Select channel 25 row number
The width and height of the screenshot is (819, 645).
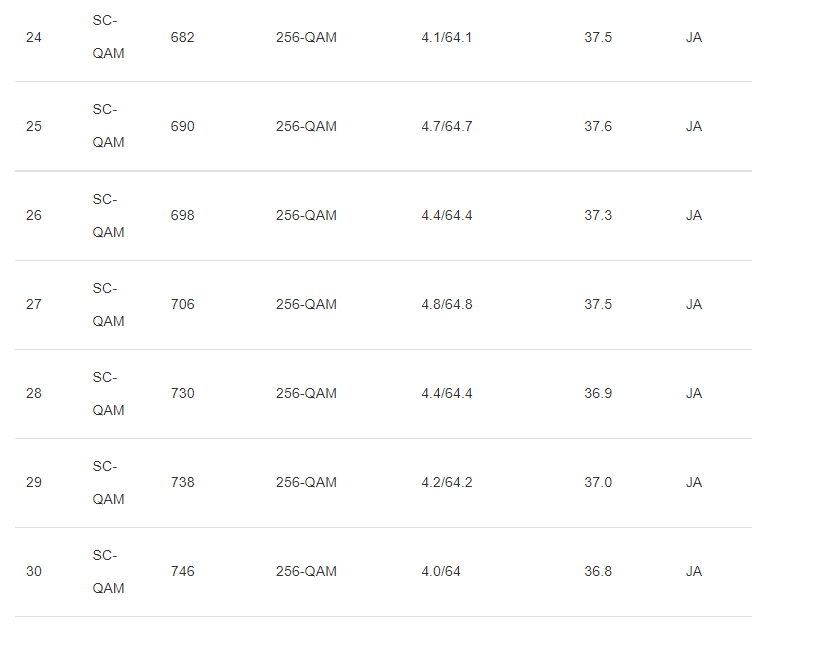[34, 127]
